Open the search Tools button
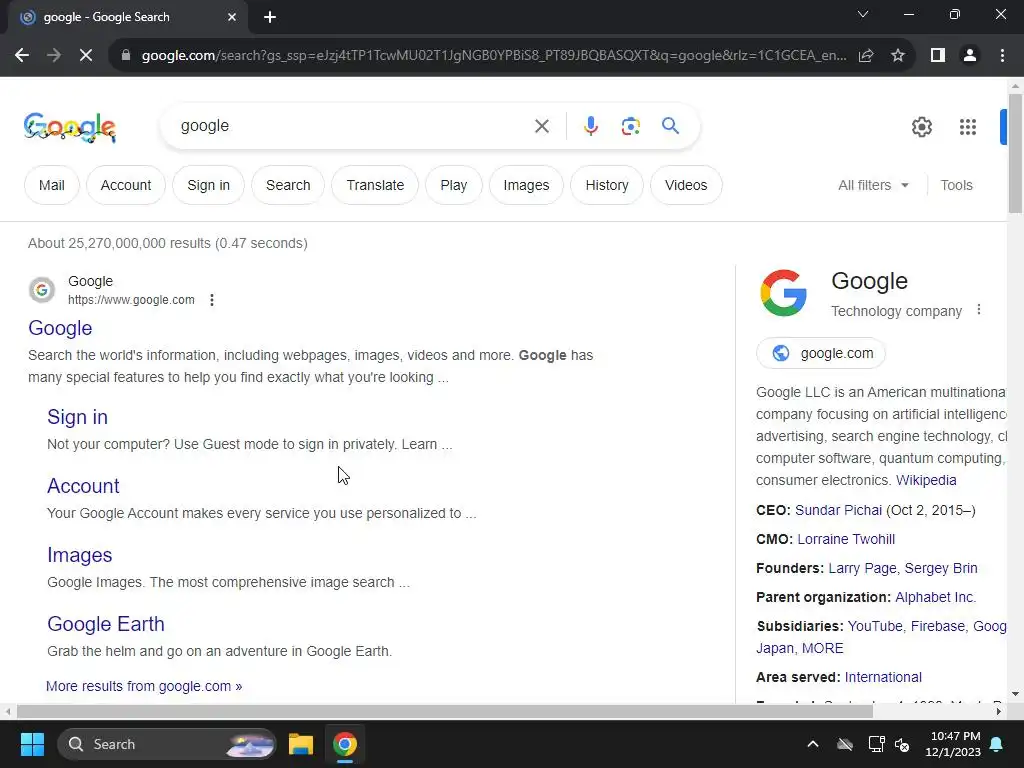Image resolution: width=1024 pixels, height=768 pixels. tap(956, 185)
